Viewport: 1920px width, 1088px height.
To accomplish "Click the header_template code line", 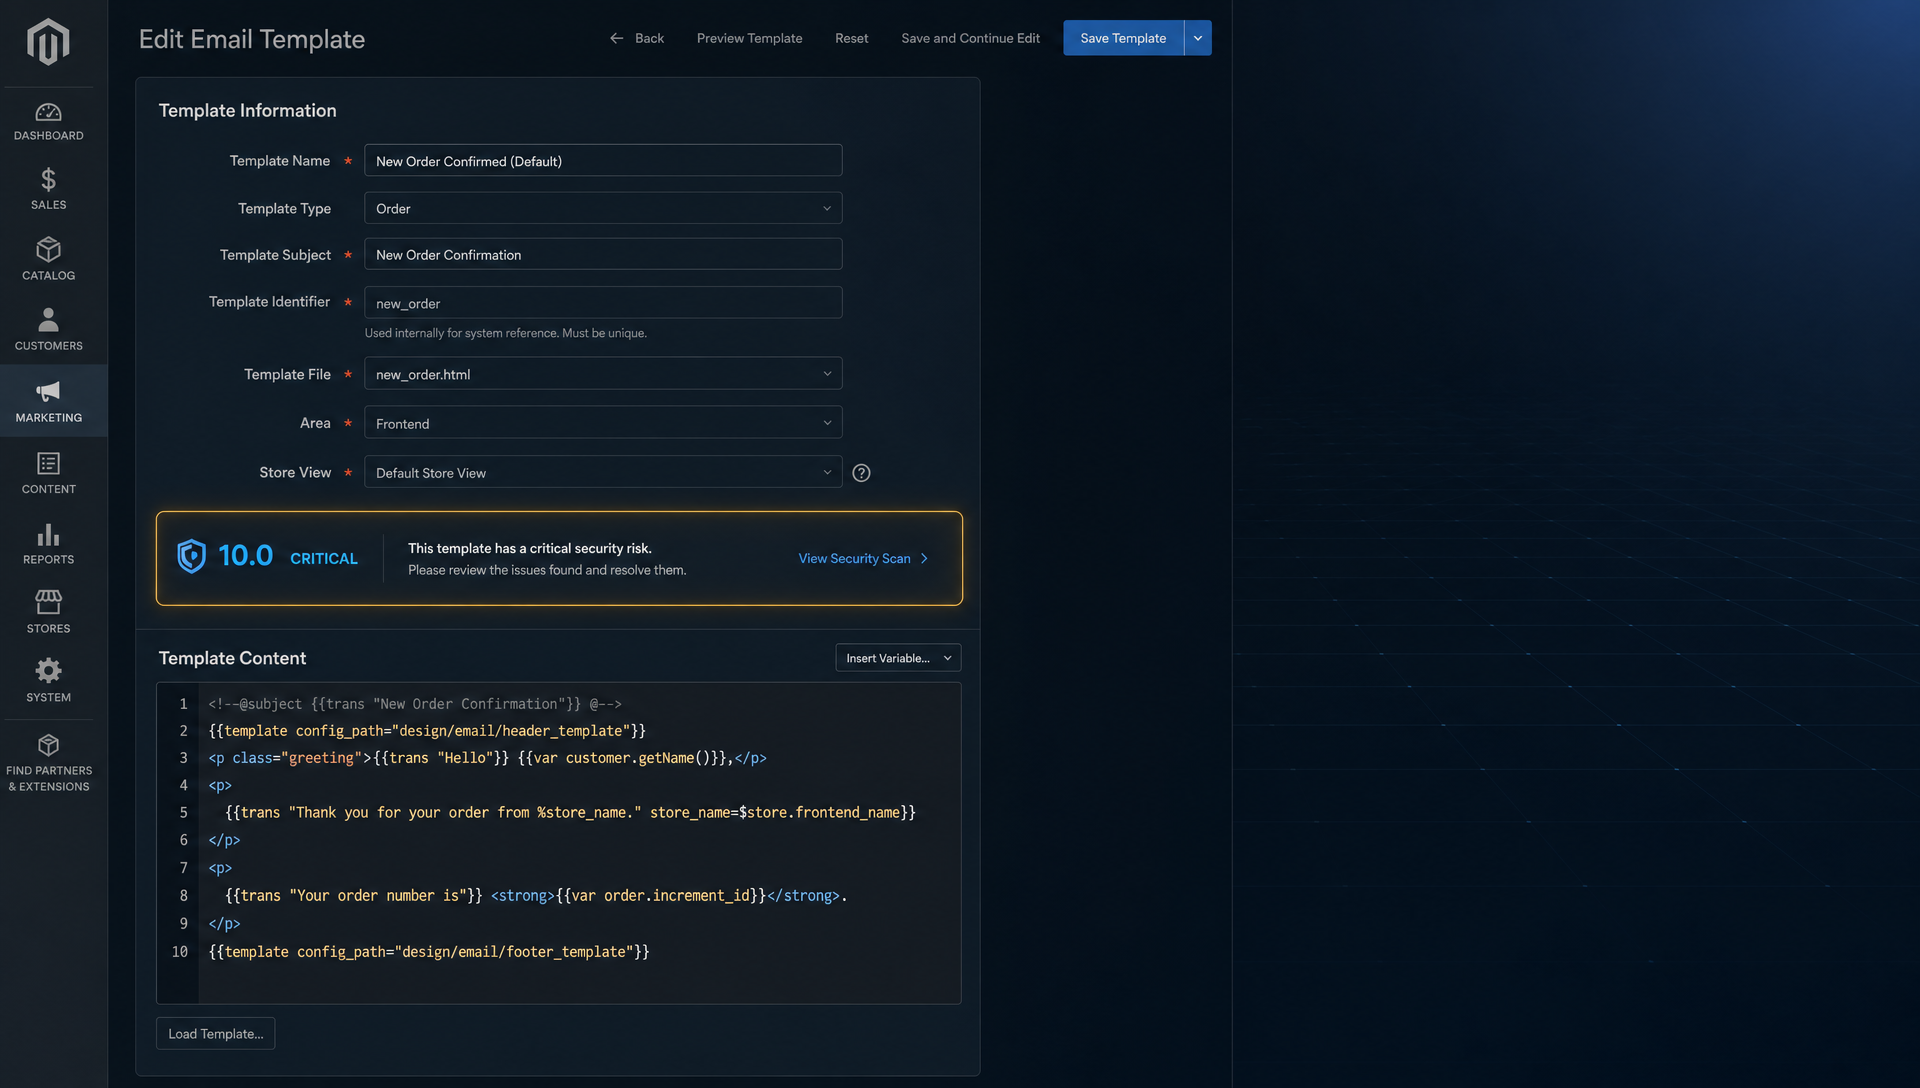I will point(427,731).
